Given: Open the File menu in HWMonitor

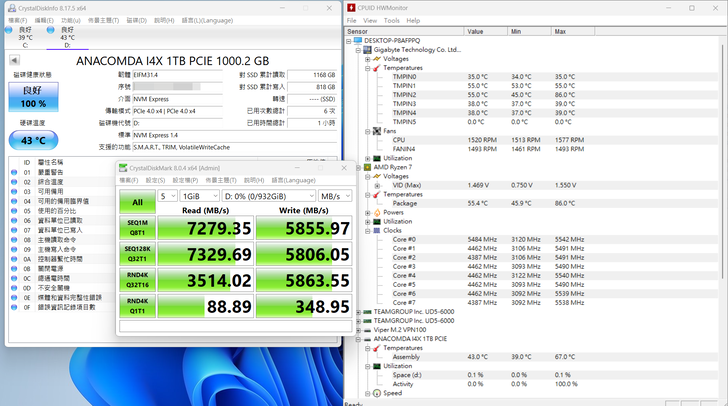Looking at the screenshot, I should point(352,20).
